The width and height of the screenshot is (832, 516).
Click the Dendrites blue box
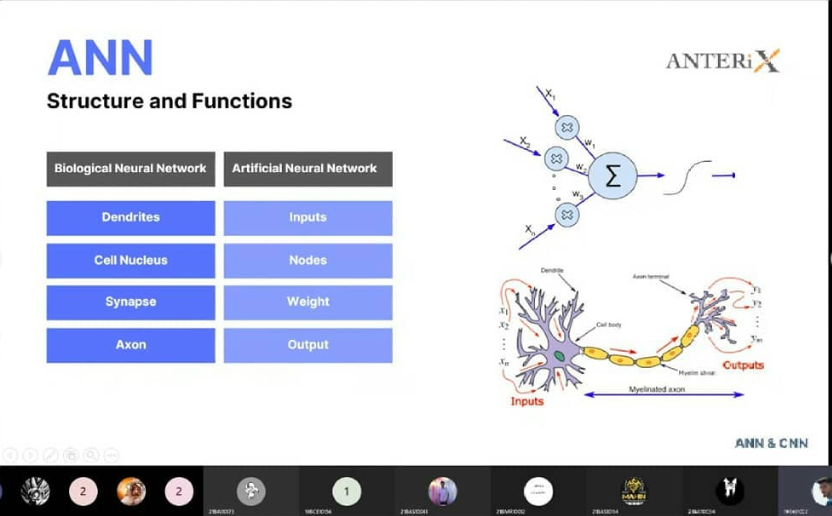(131, 218)
